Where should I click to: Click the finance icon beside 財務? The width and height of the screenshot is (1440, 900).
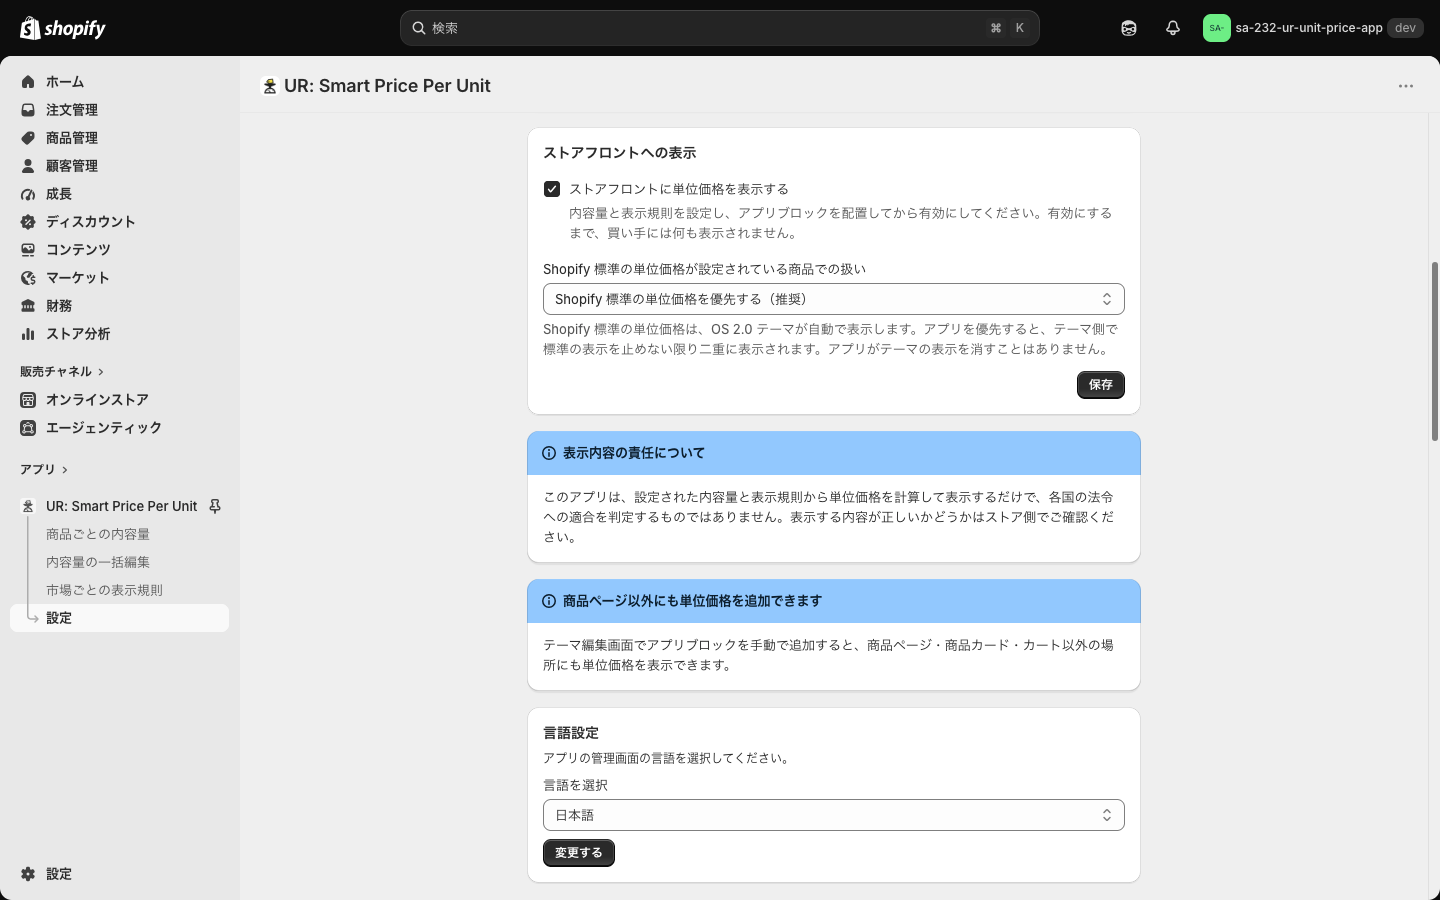pyautogui.click(x=28, y=306)
